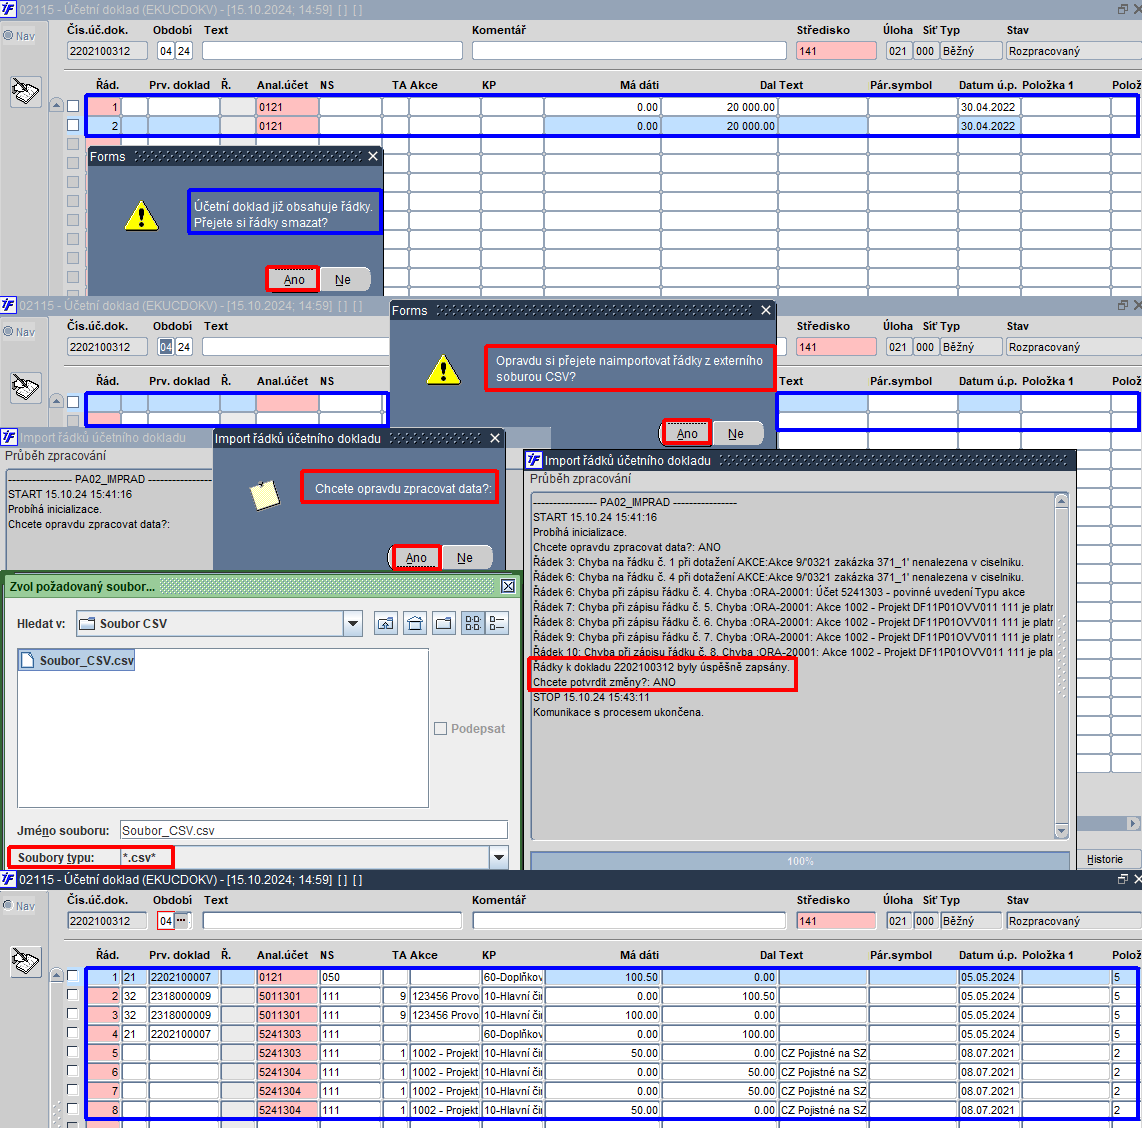Screen dimensions: 1142x1128
Task: Choose Ne in CSV import dialog
Action: pyautogui.click(x=736, y=434)
